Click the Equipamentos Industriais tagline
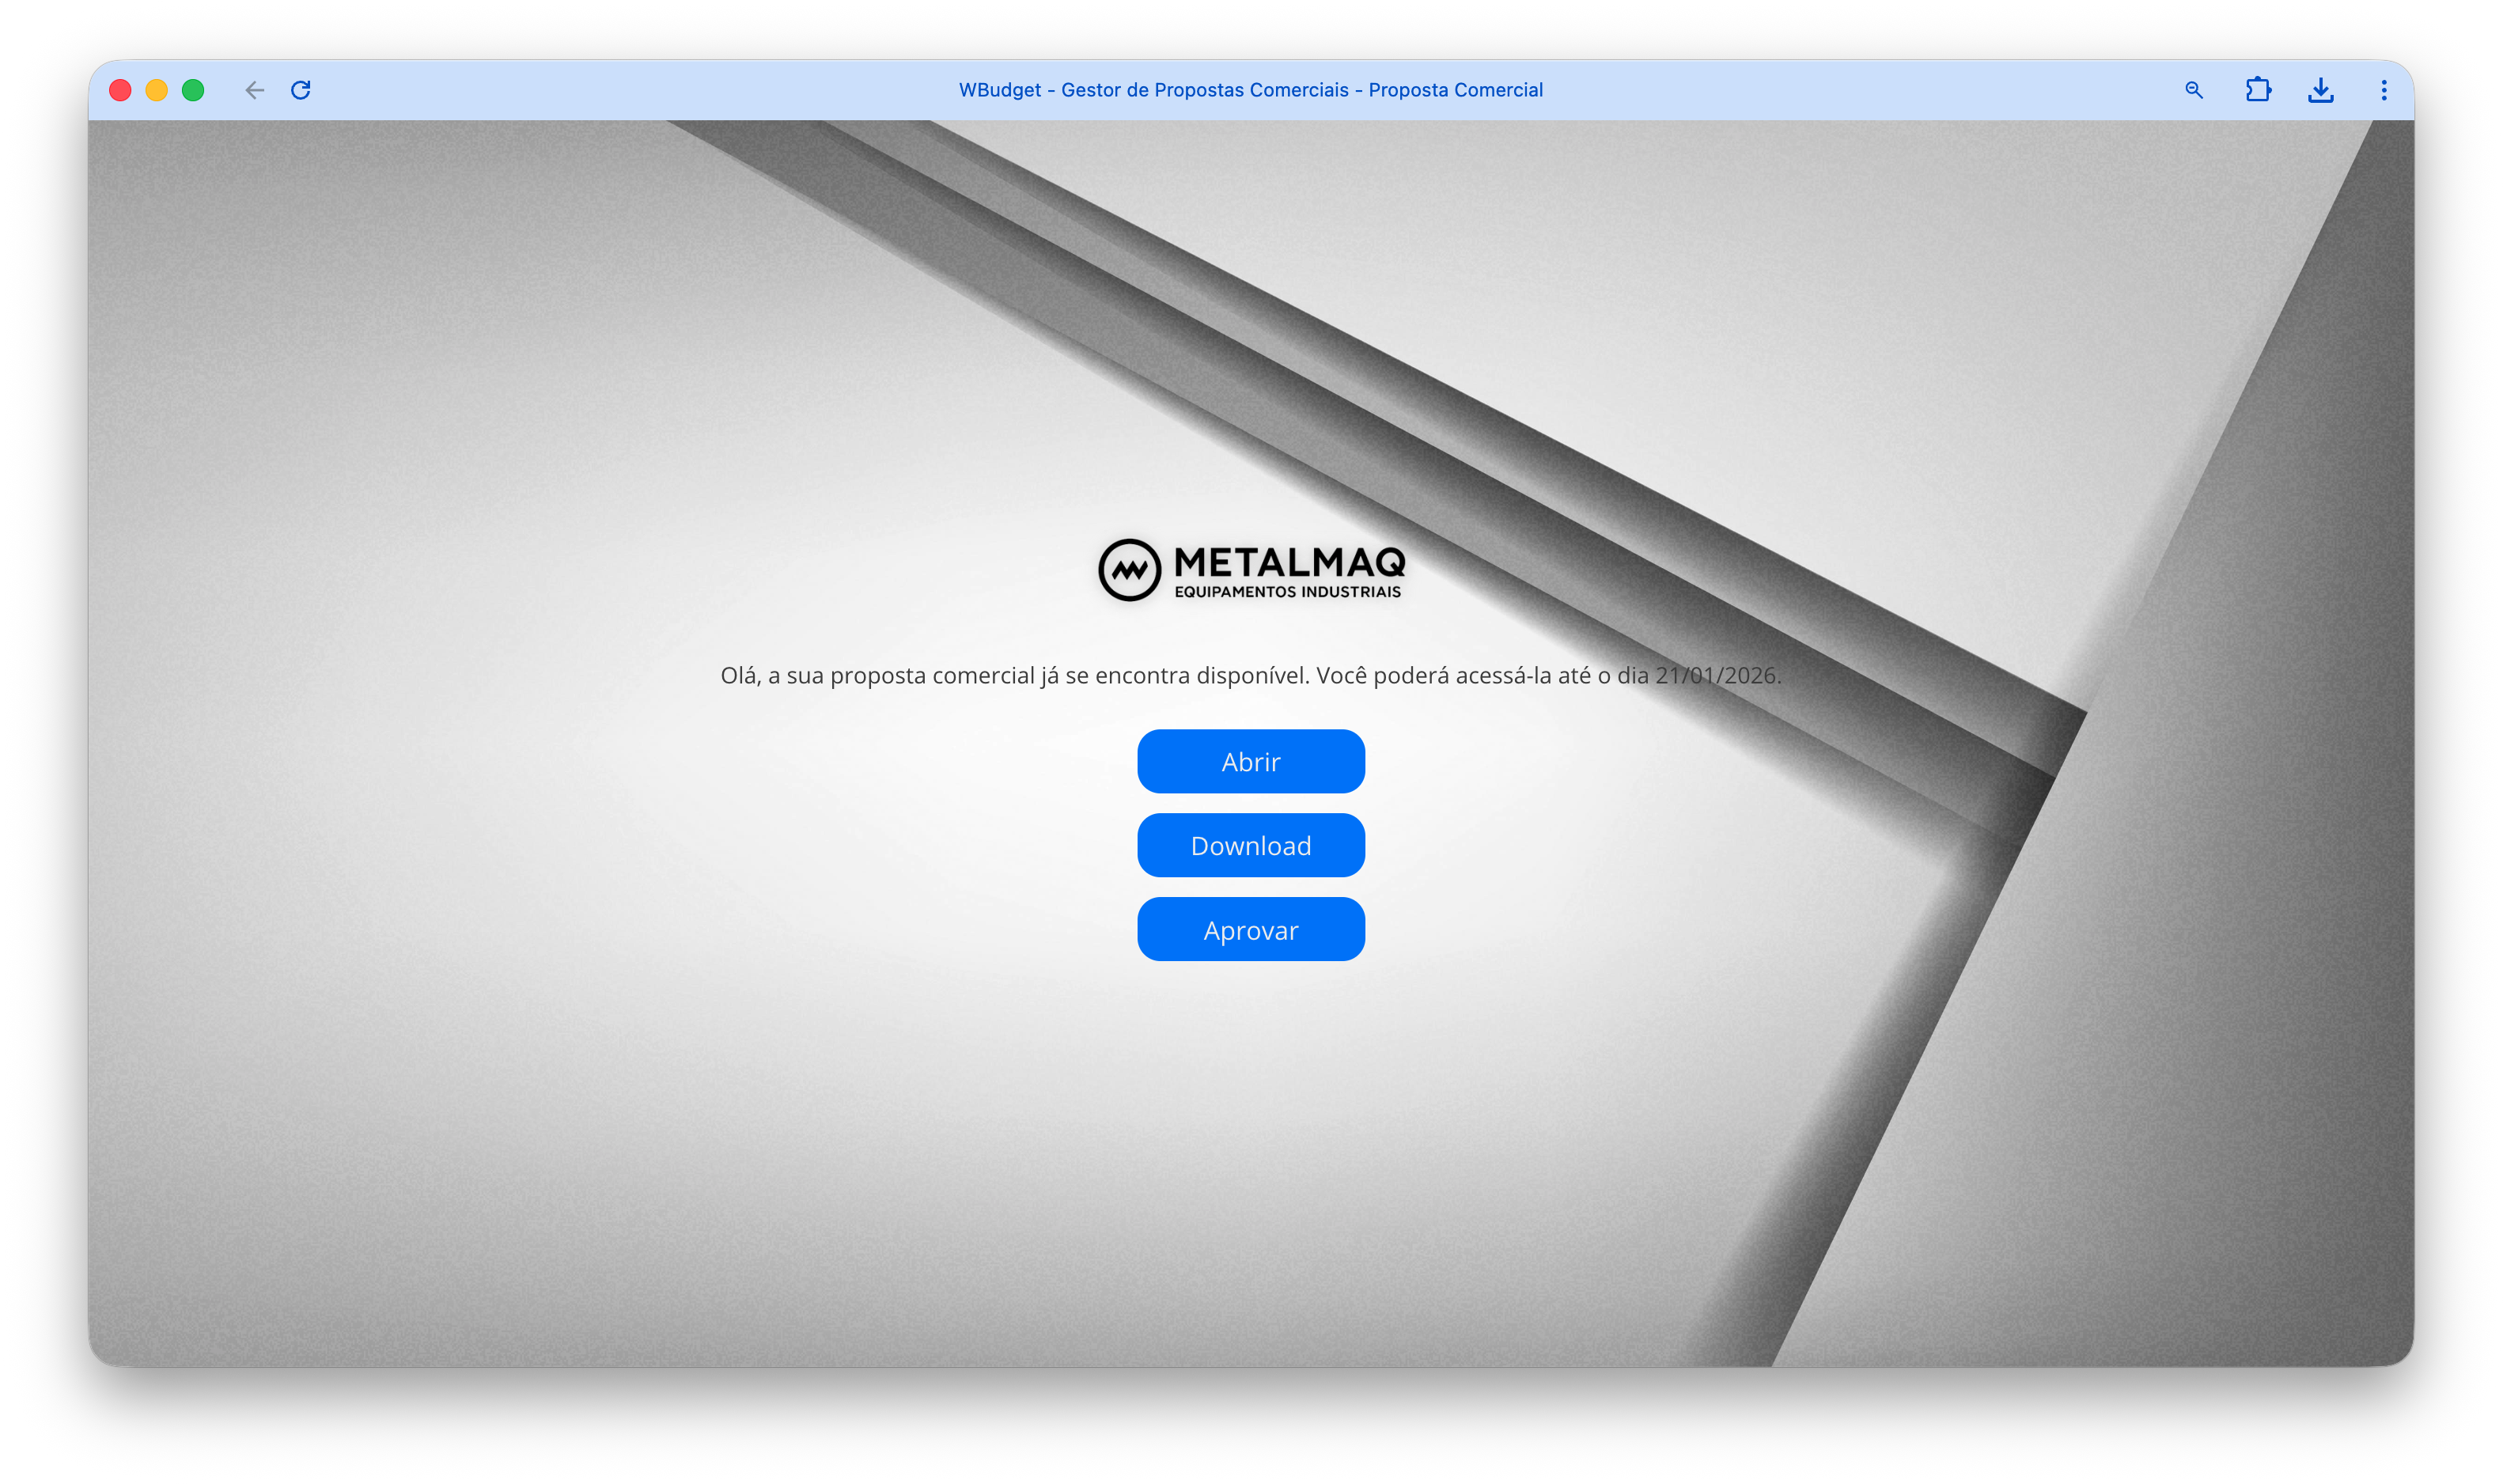 click(x=1287, y=592)
